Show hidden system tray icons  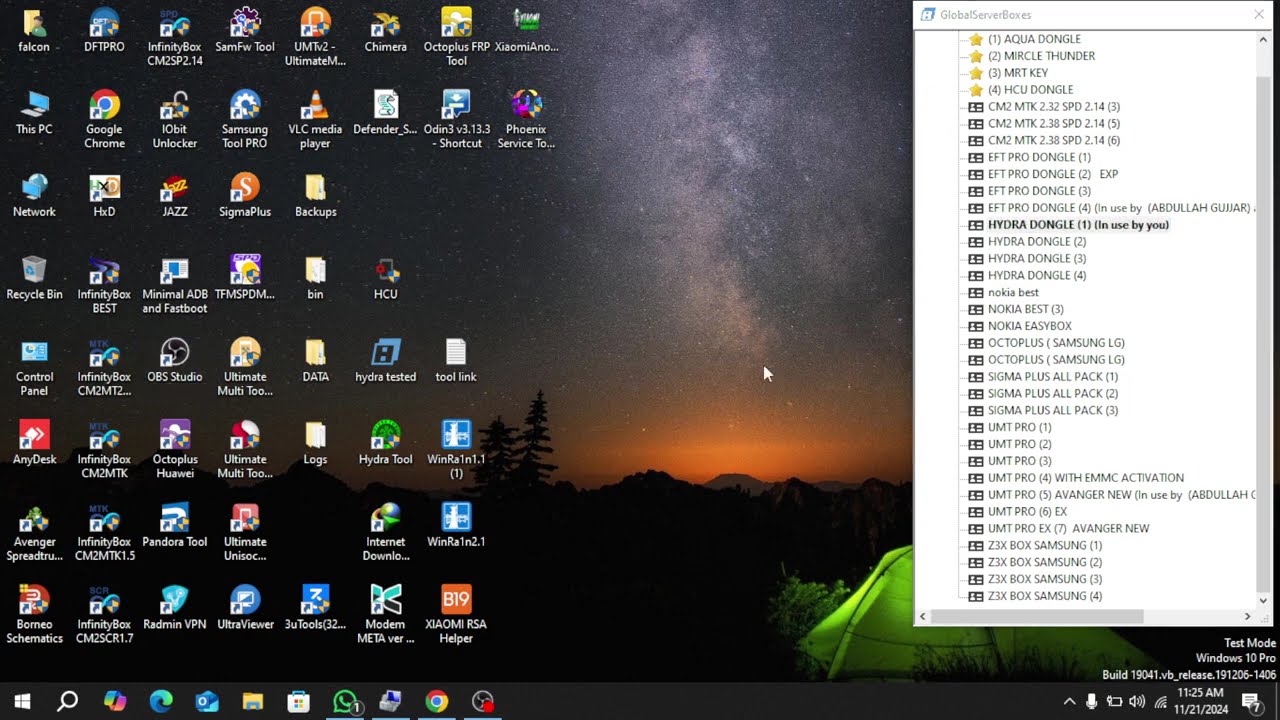[1069, 702]
